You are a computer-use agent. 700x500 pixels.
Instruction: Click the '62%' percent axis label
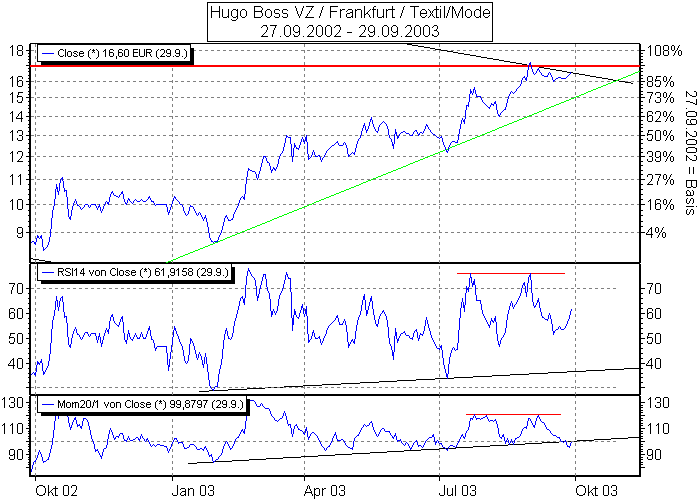(661, 117)
